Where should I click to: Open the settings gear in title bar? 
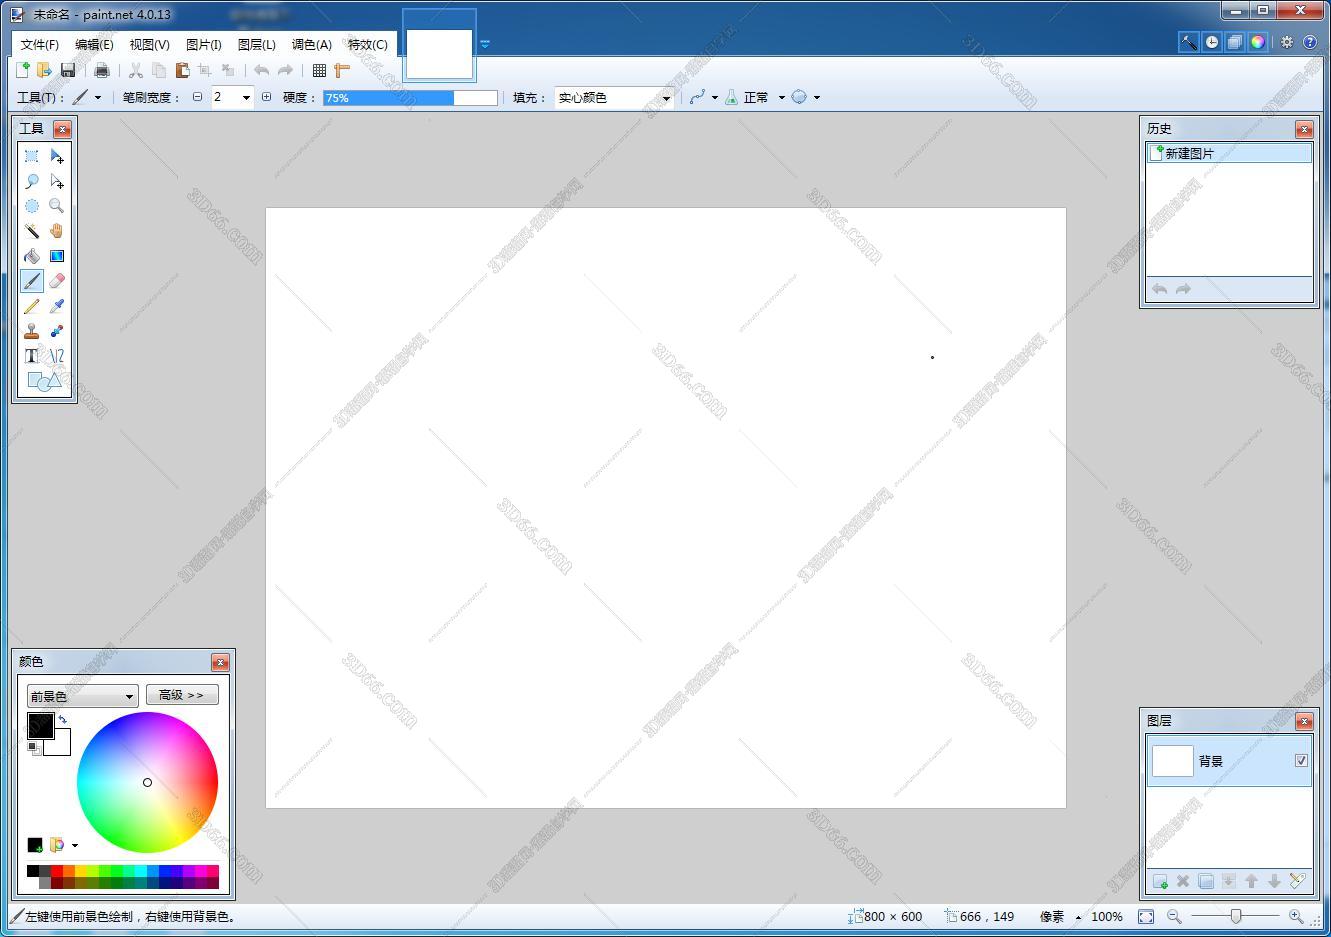(x=1287, y=42)
